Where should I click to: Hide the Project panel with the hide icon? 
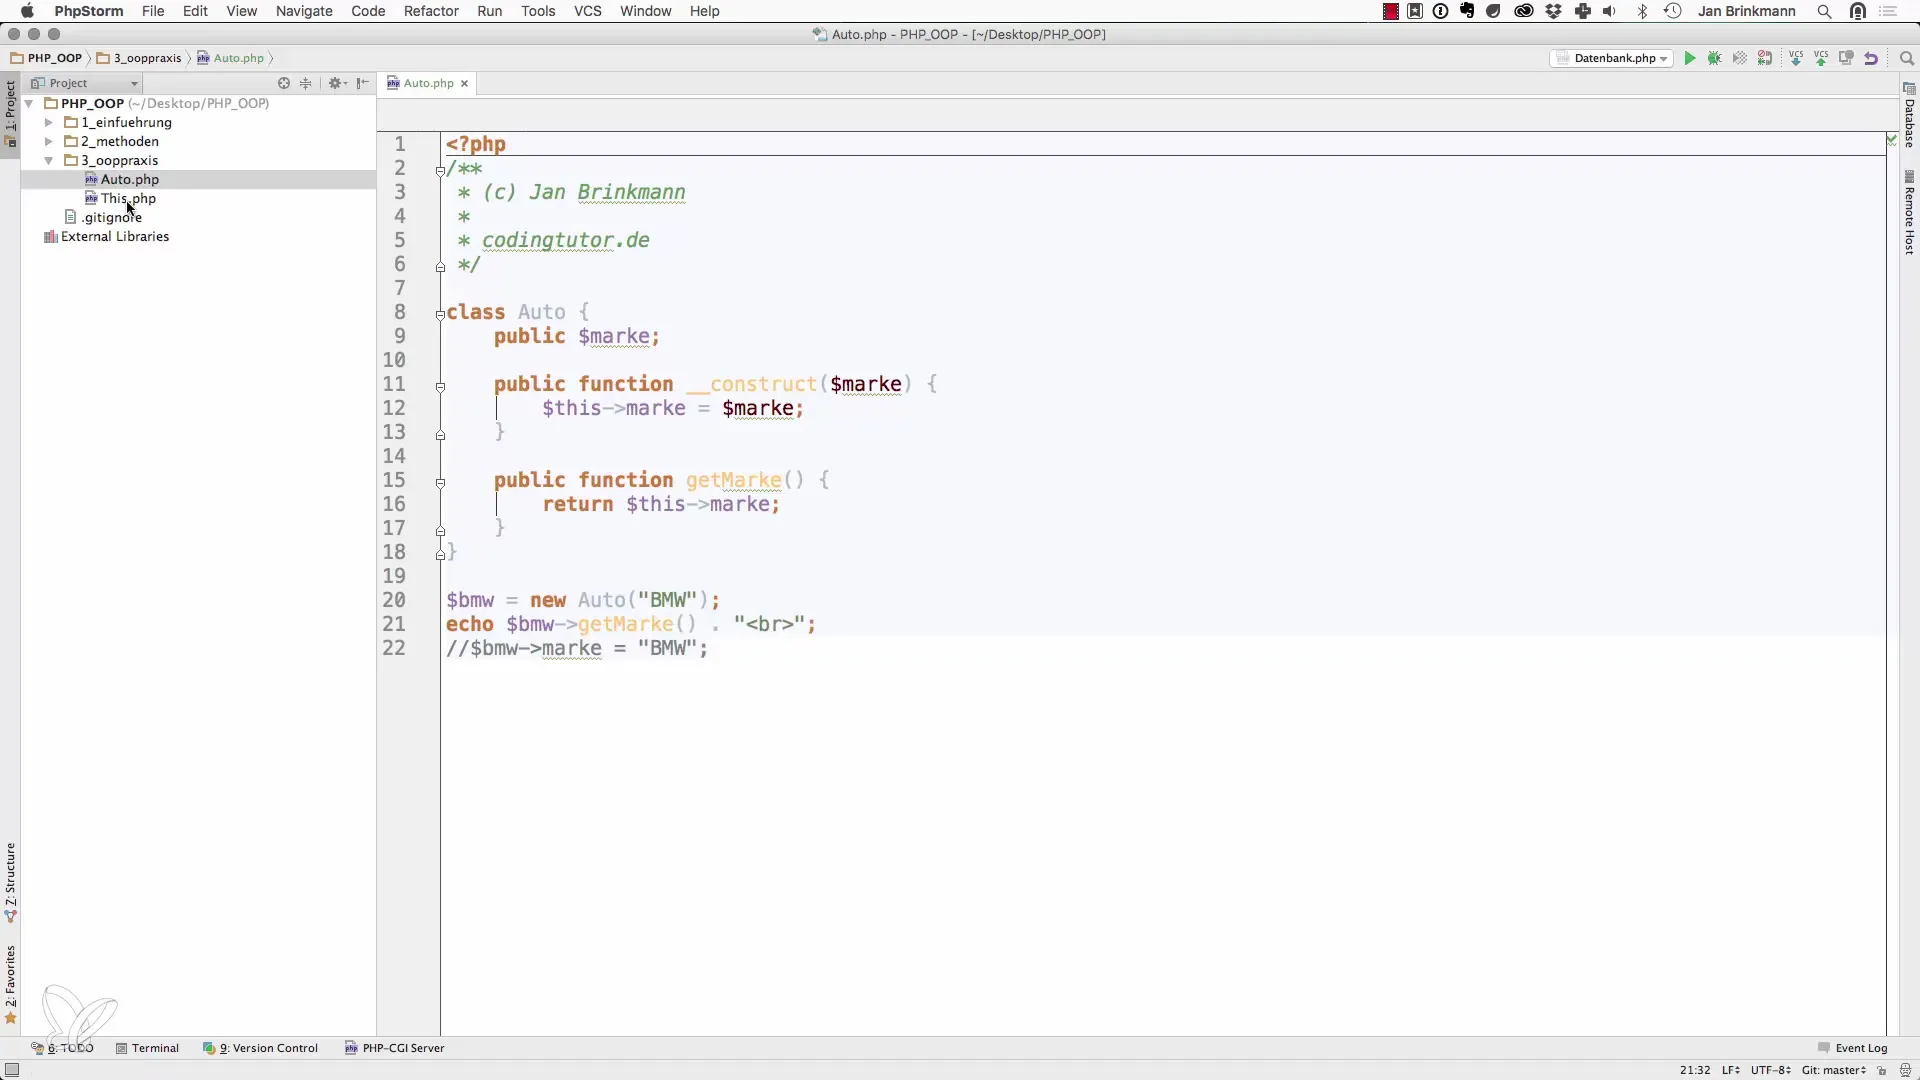pyautogui.click(x=363, y=83)
